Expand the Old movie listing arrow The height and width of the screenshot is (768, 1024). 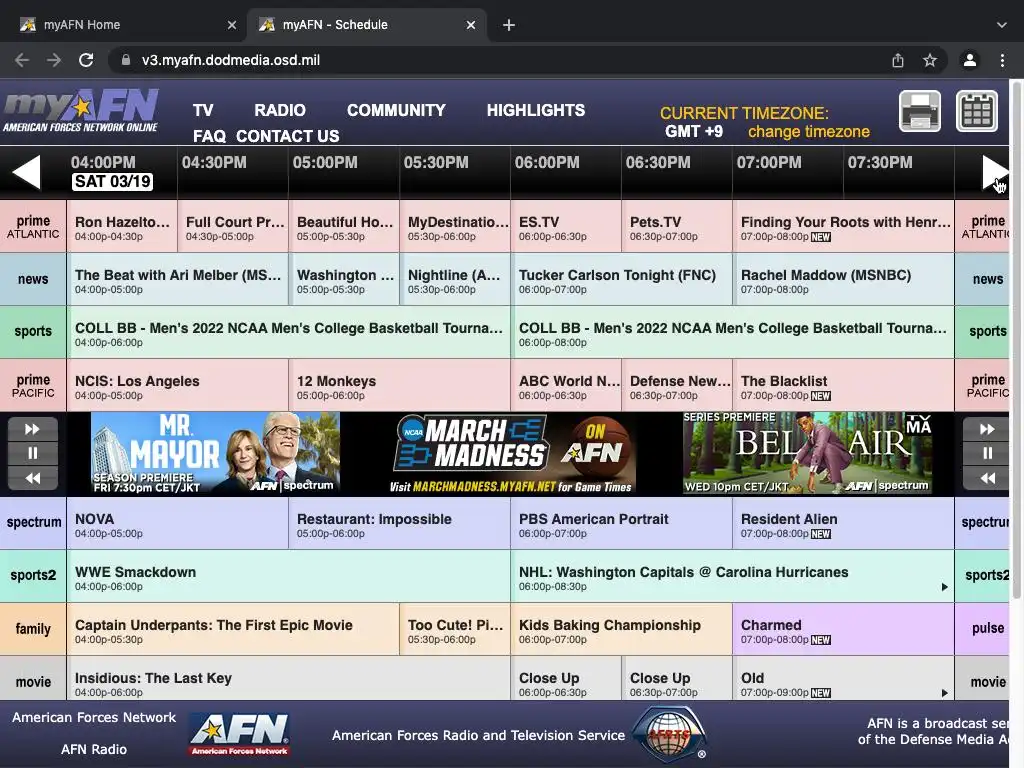[x=944, y=693]
